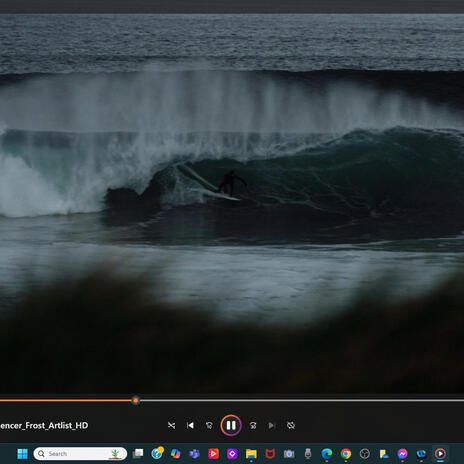
Task: Skip forward 30 seconds
Action: tap(253, 425)
